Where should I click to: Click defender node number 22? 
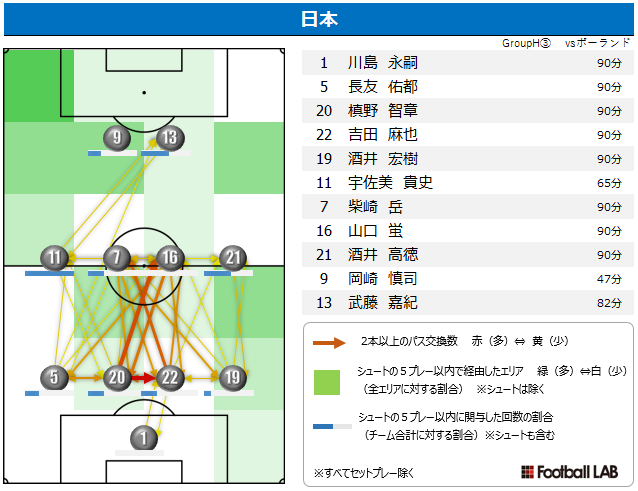(170, 377)
